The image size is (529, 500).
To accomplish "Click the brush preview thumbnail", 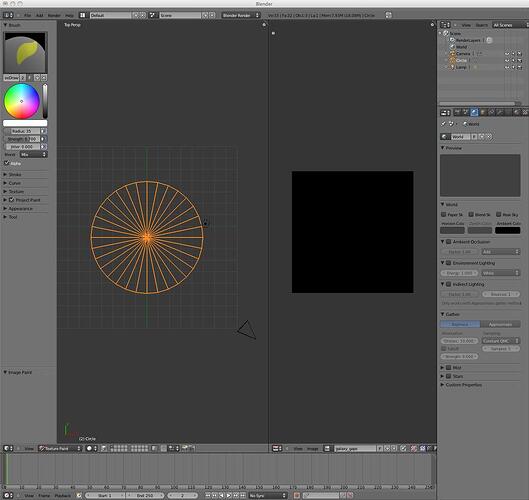I will pyautogui.click(x=25, y=53).
